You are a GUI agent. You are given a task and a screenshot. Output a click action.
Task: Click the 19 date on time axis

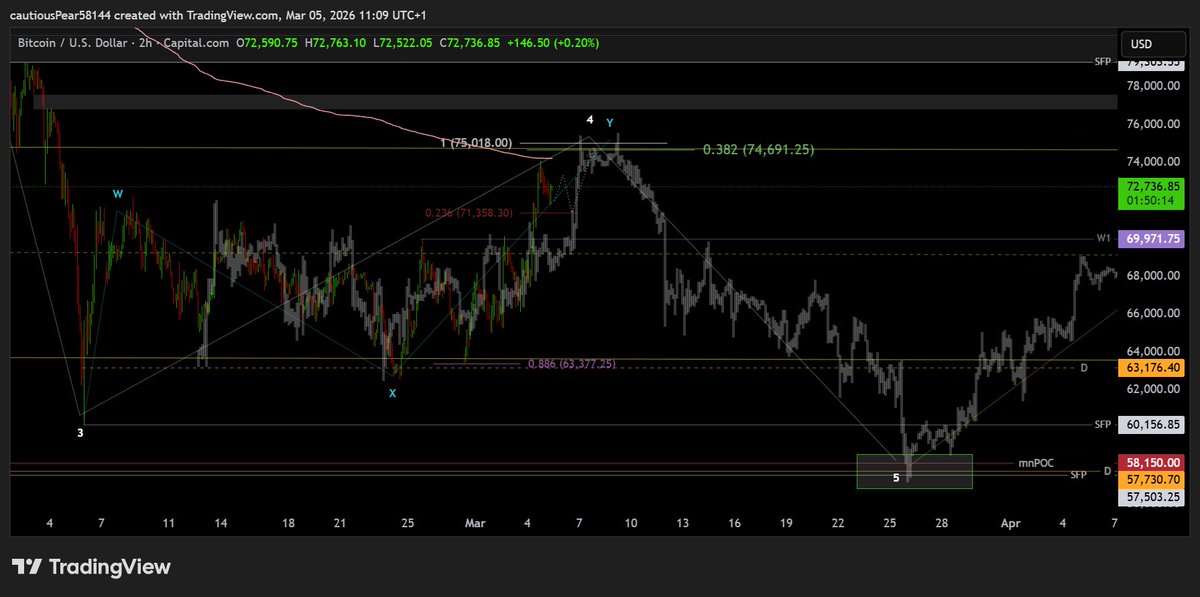(786, 522)
